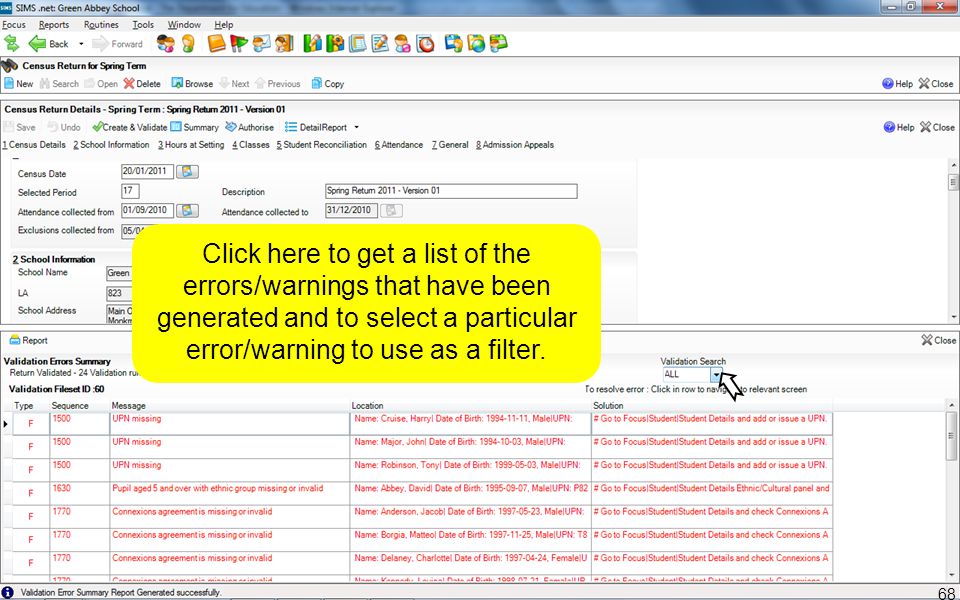
Task: Click the bar chart with gear icon
Action: [335, 43]
